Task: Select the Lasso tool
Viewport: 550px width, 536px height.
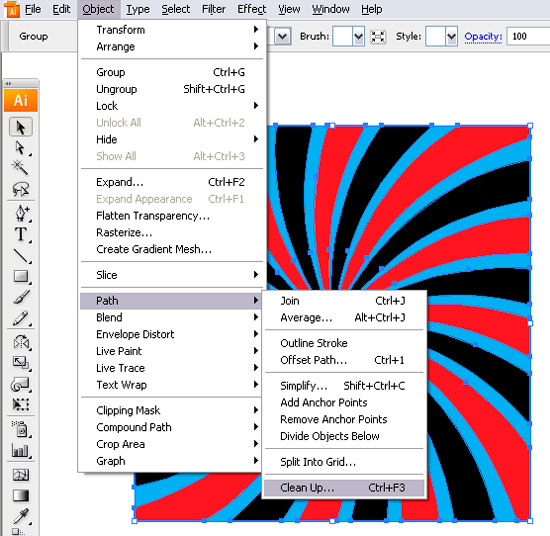Action: point(21,189)
